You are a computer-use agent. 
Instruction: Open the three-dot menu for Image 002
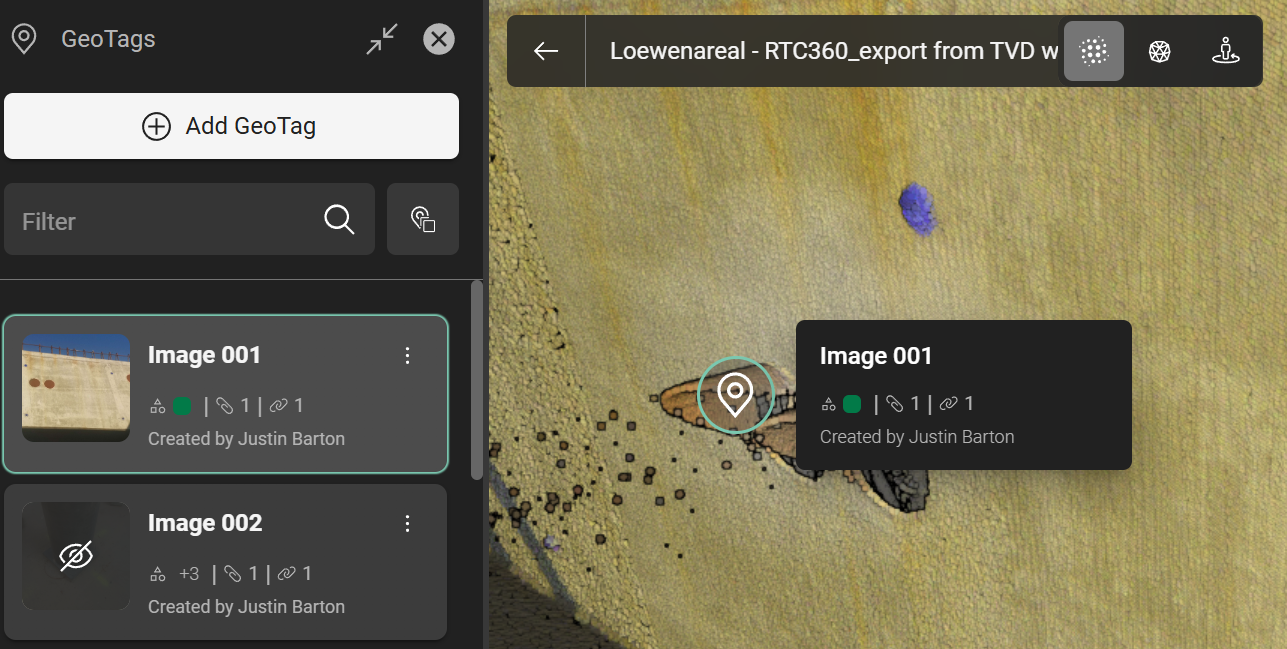tap(407, 524)
